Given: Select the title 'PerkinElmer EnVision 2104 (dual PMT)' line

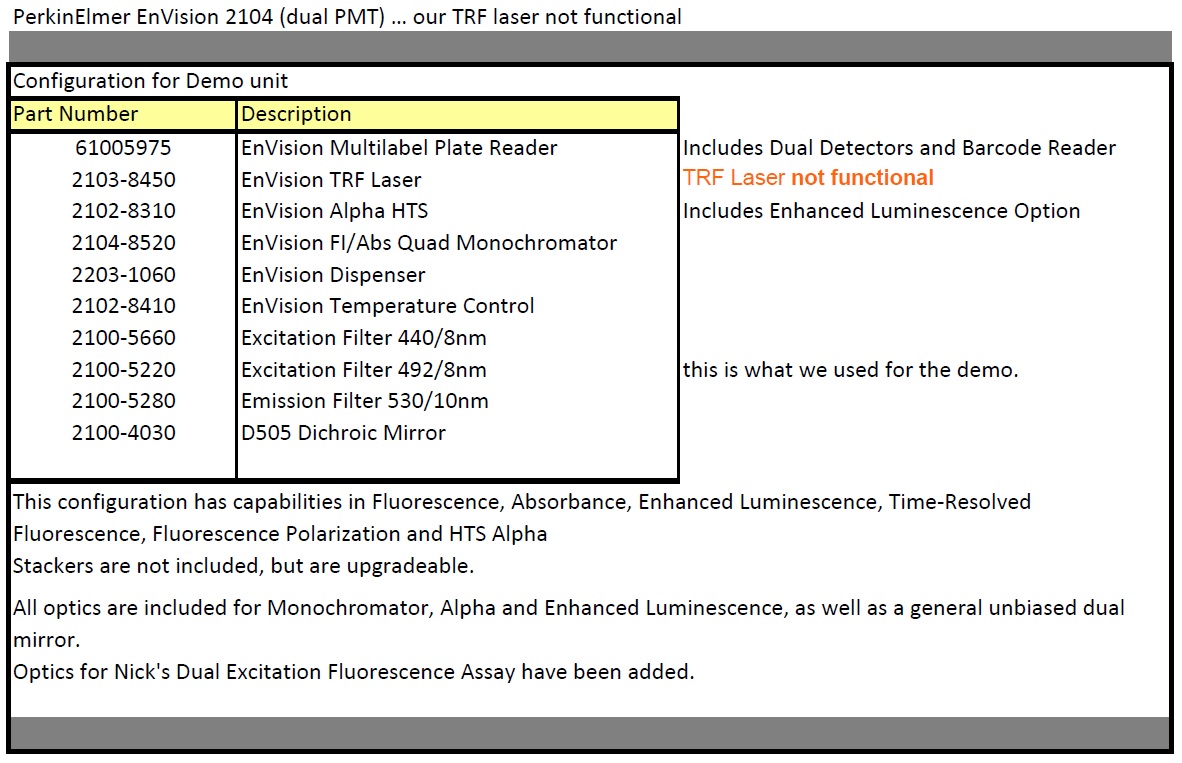Looking at the screenshot, I should 348,17.
